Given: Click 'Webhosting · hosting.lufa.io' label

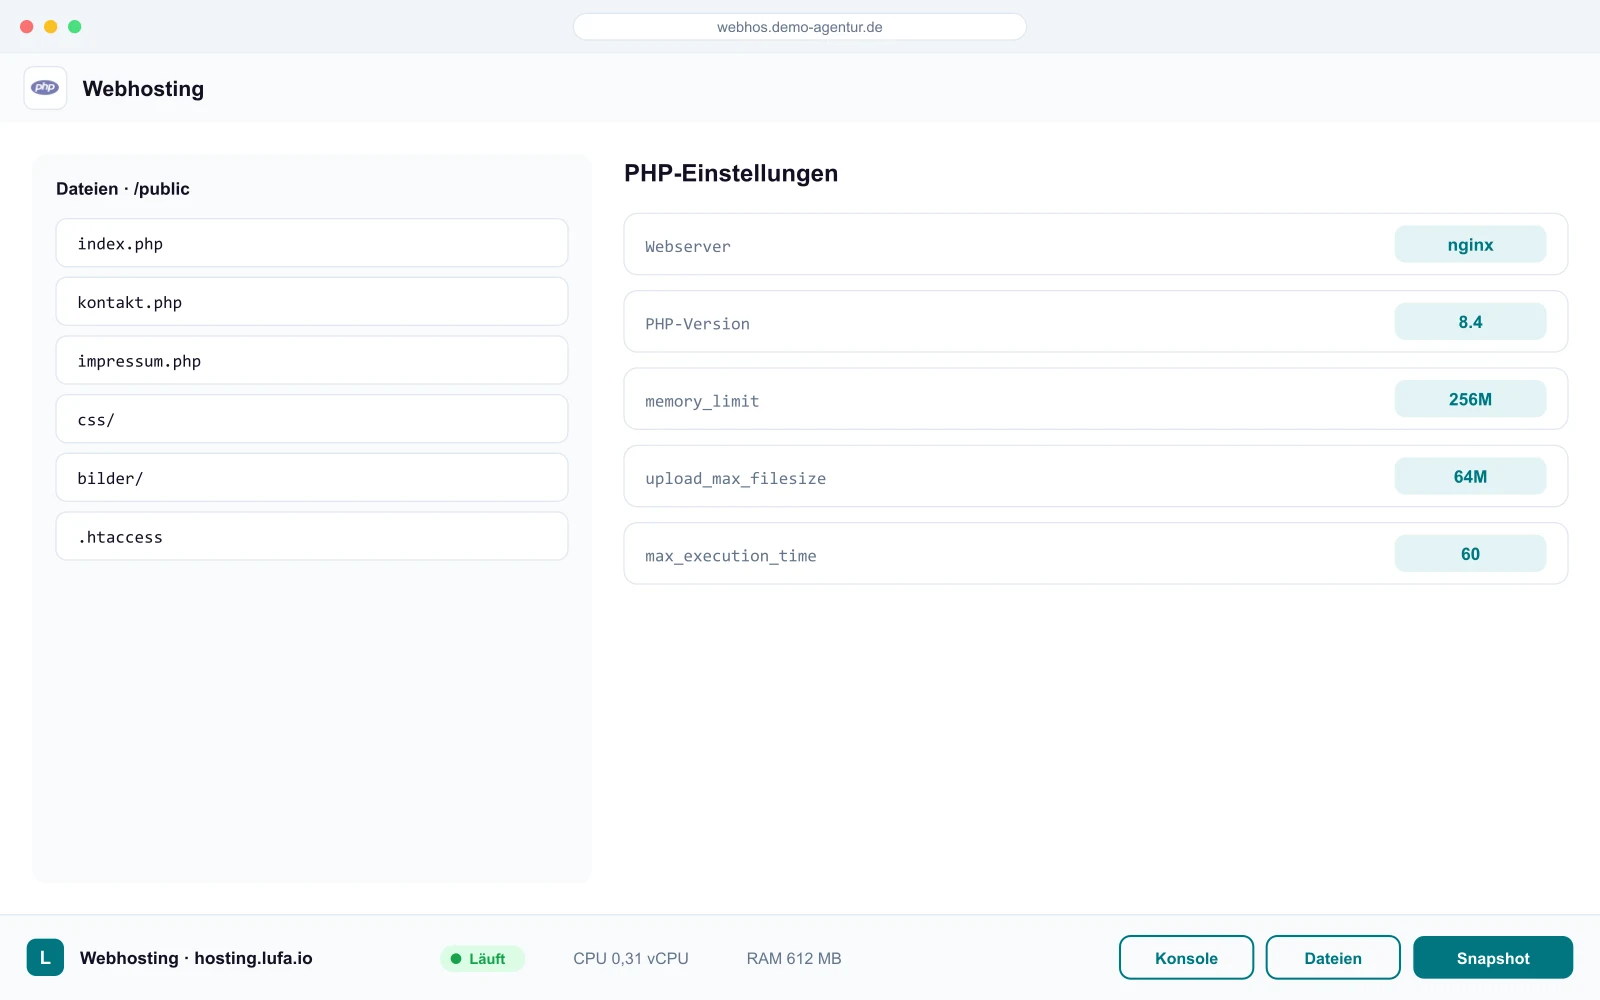Looking at the screenshot, I should tap(196, 958).
